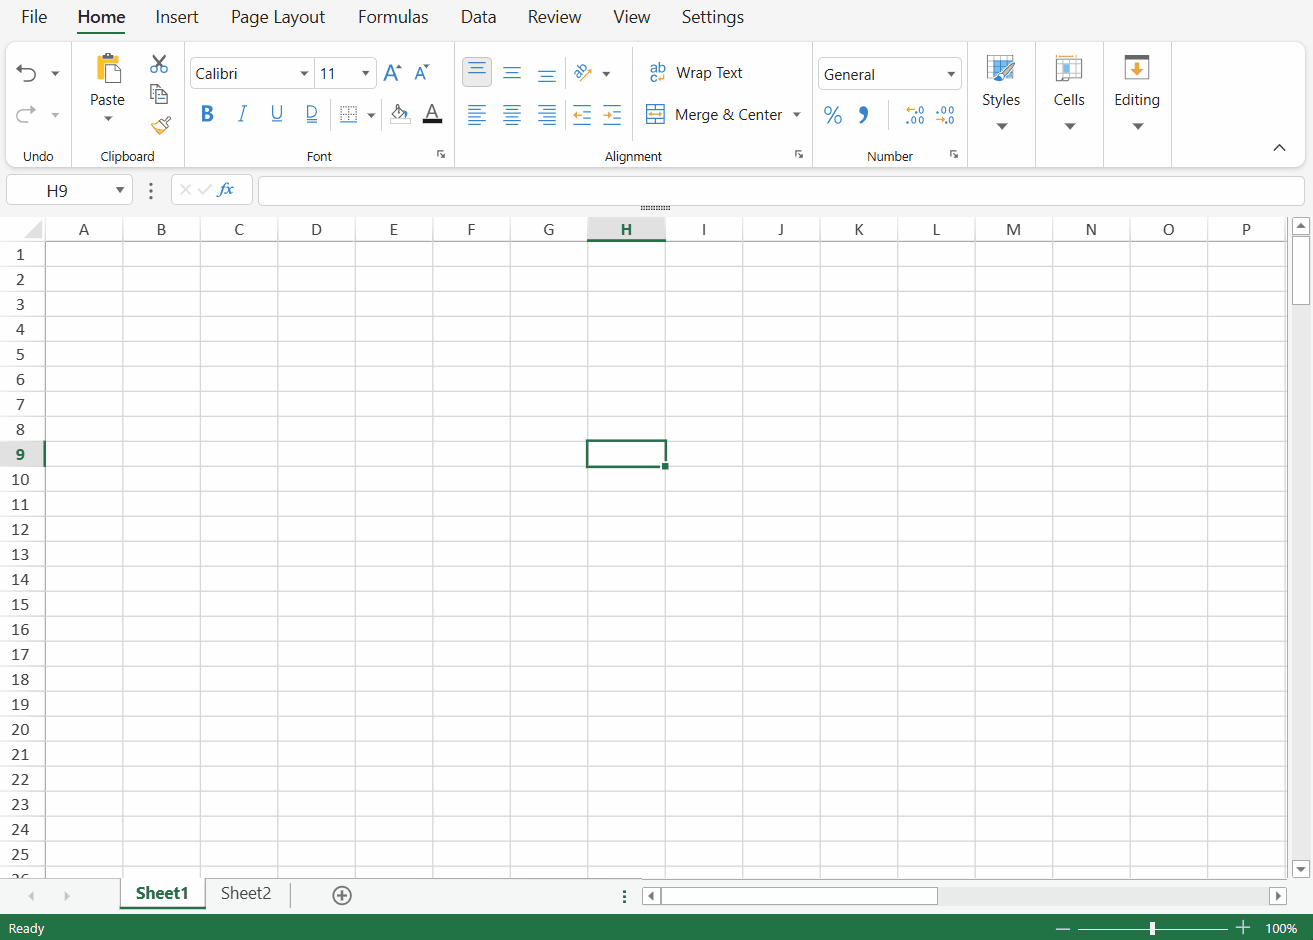Click the Name Box showing H9
This screenshot has height=940, width=1313.
click(x=69, y=190)
